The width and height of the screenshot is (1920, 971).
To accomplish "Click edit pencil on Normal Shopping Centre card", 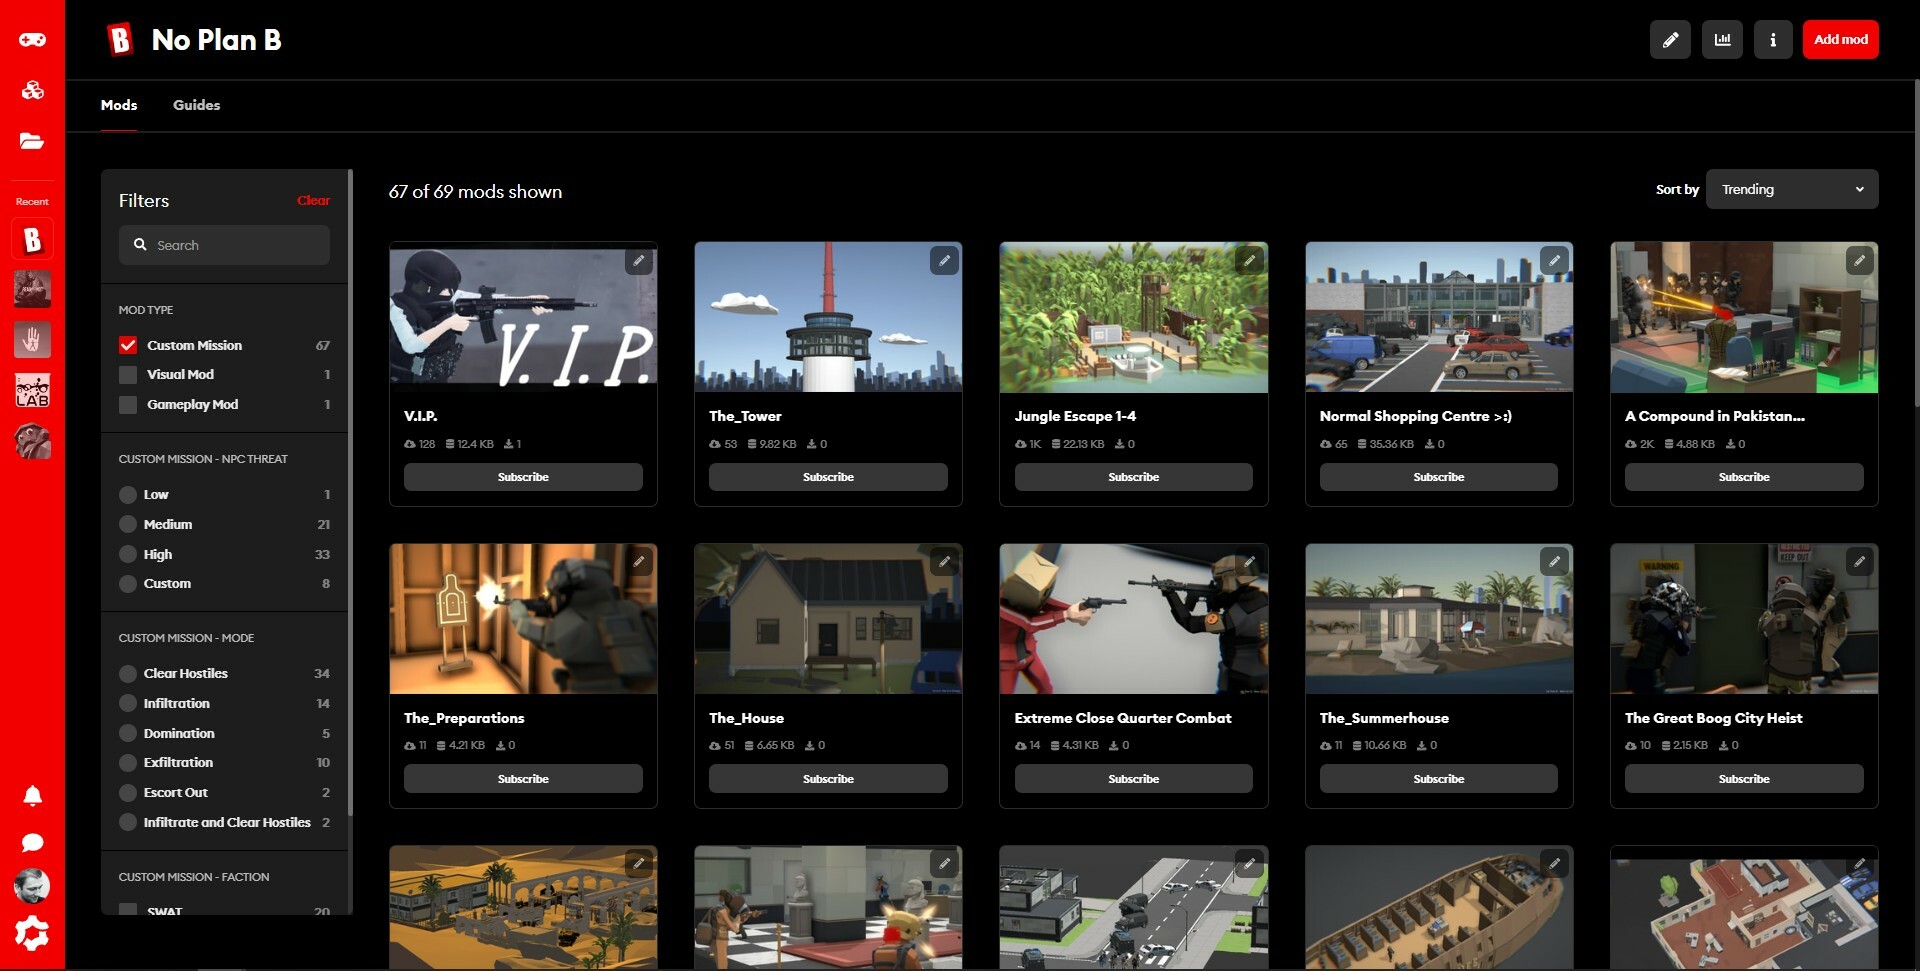I will click(1554, 261).
